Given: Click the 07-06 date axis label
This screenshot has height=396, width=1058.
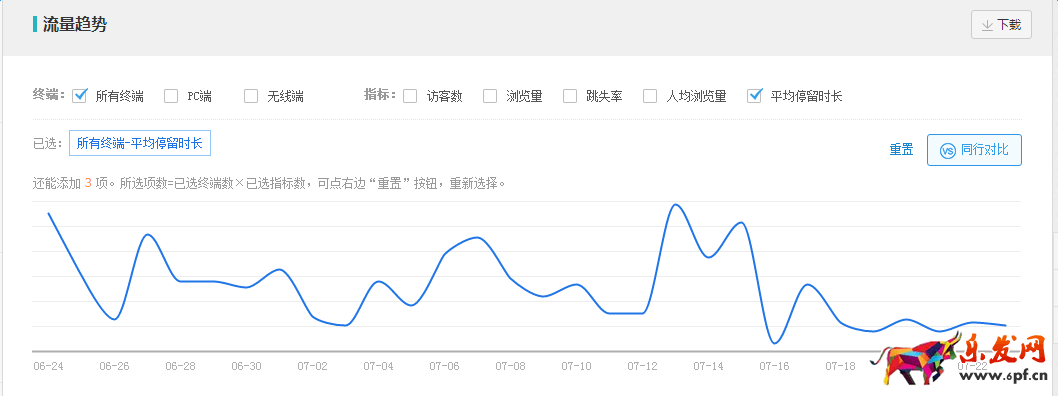Looking at the screenshot, I should click(445, 366).
